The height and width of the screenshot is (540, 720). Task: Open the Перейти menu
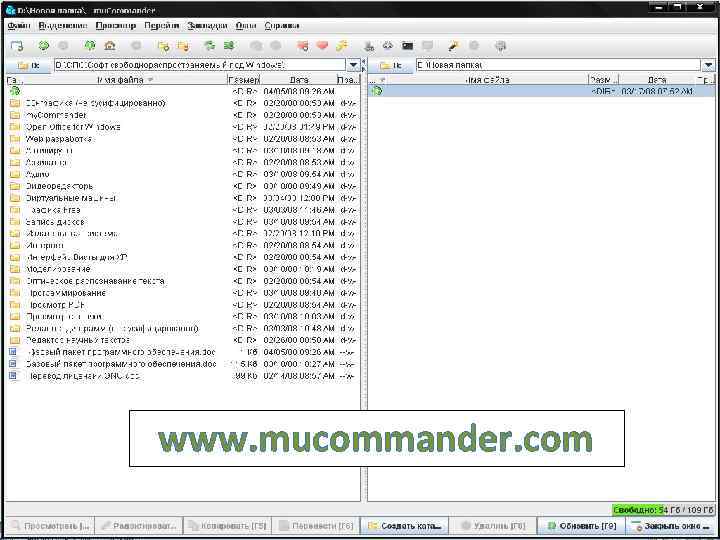pos(162,26)
